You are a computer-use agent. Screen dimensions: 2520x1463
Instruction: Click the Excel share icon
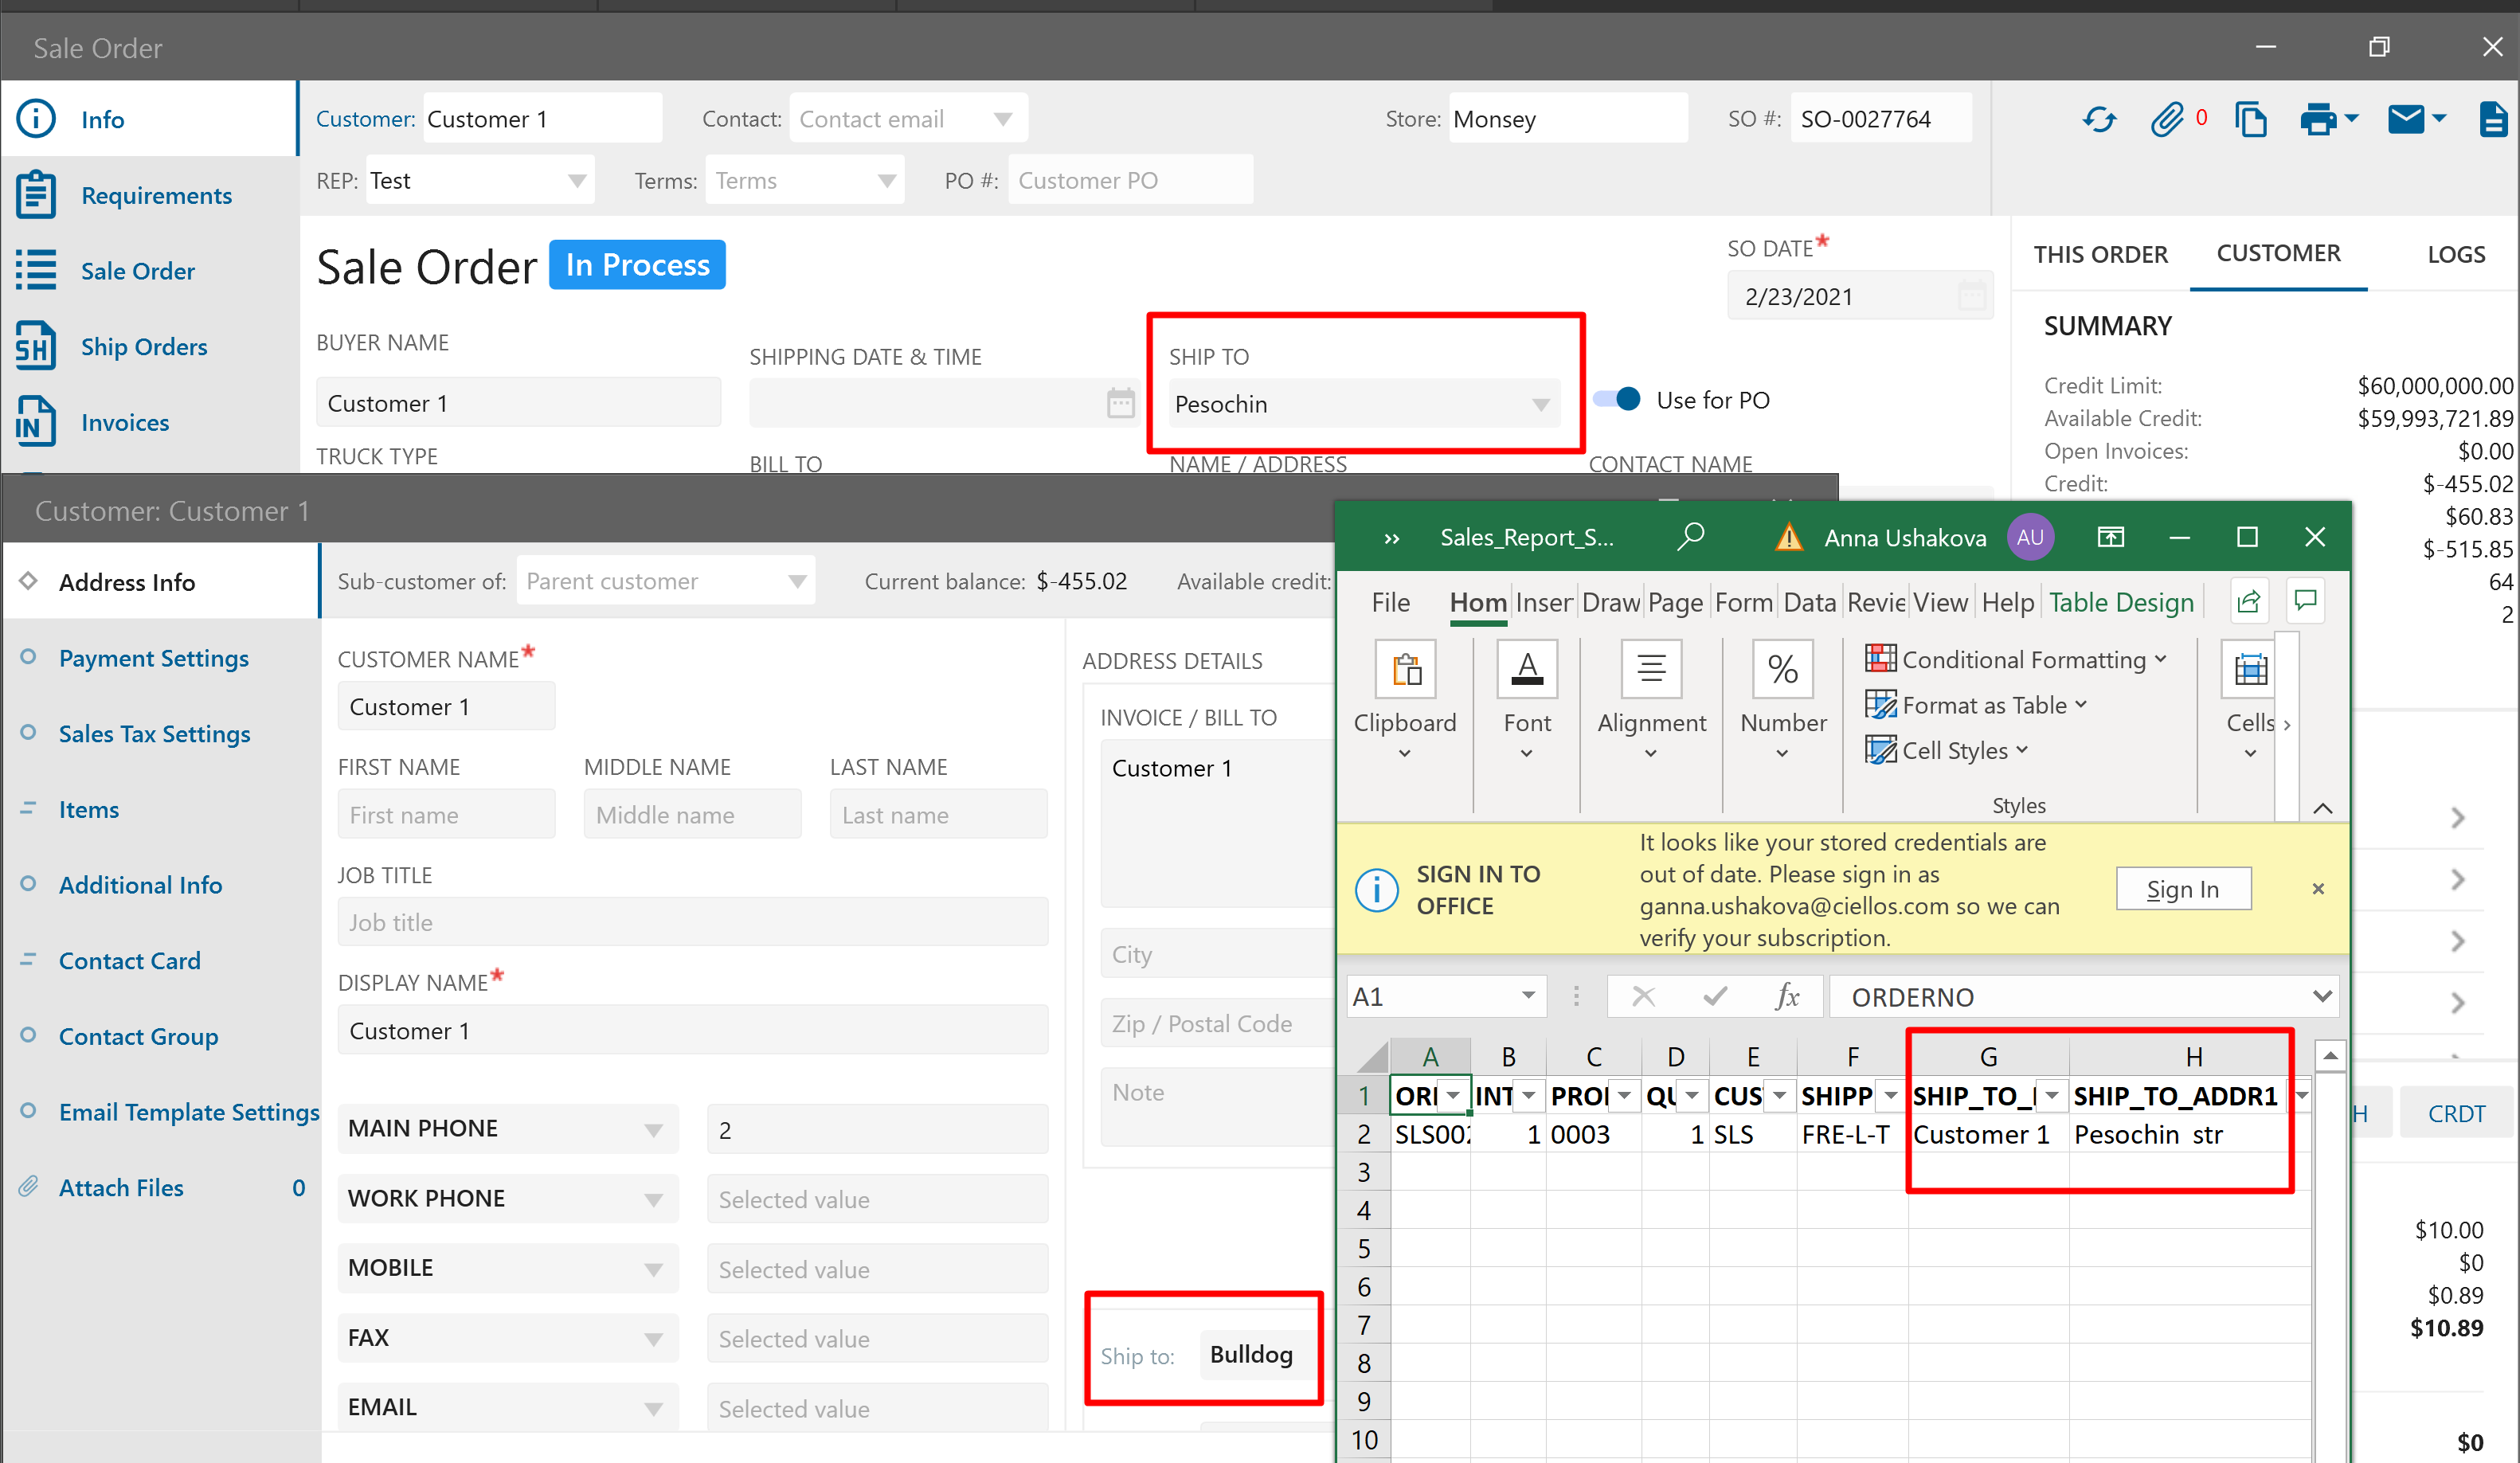2248,601
